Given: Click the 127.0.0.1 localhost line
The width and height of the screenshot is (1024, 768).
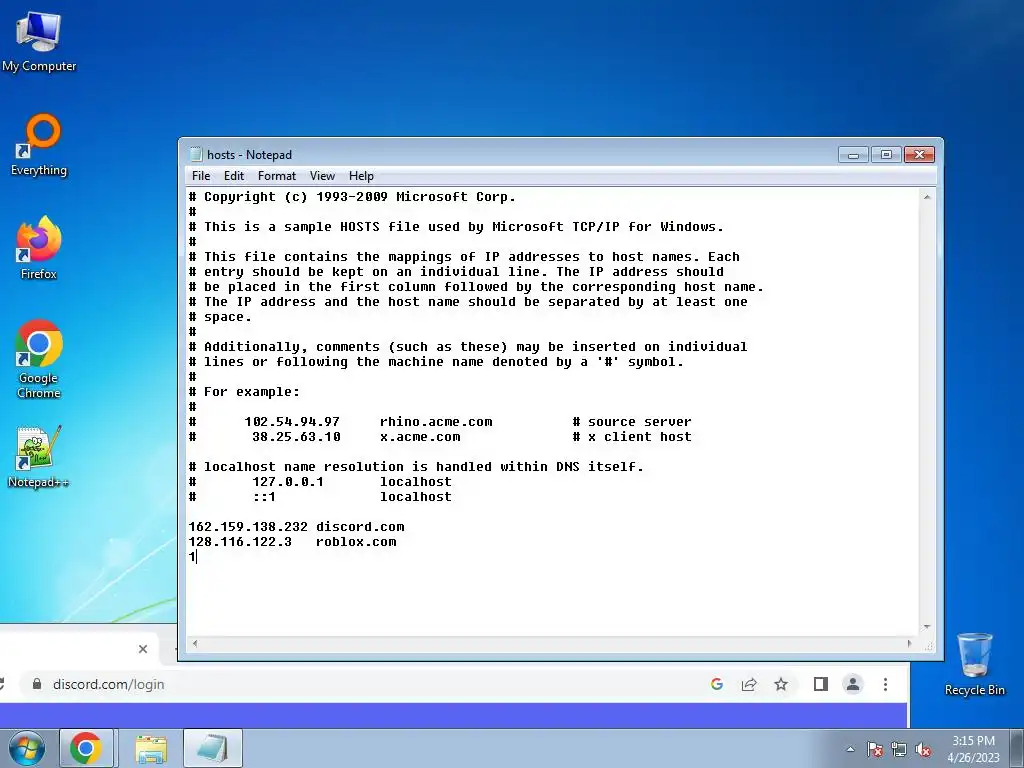Looking at the screenshot, I should tap(320, 481).
